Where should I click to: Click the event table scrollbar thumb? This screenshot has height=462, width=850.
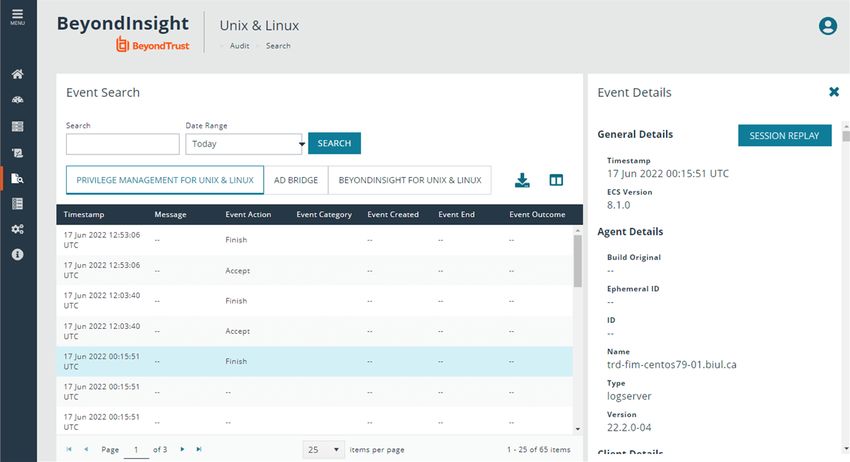point(578,261)
